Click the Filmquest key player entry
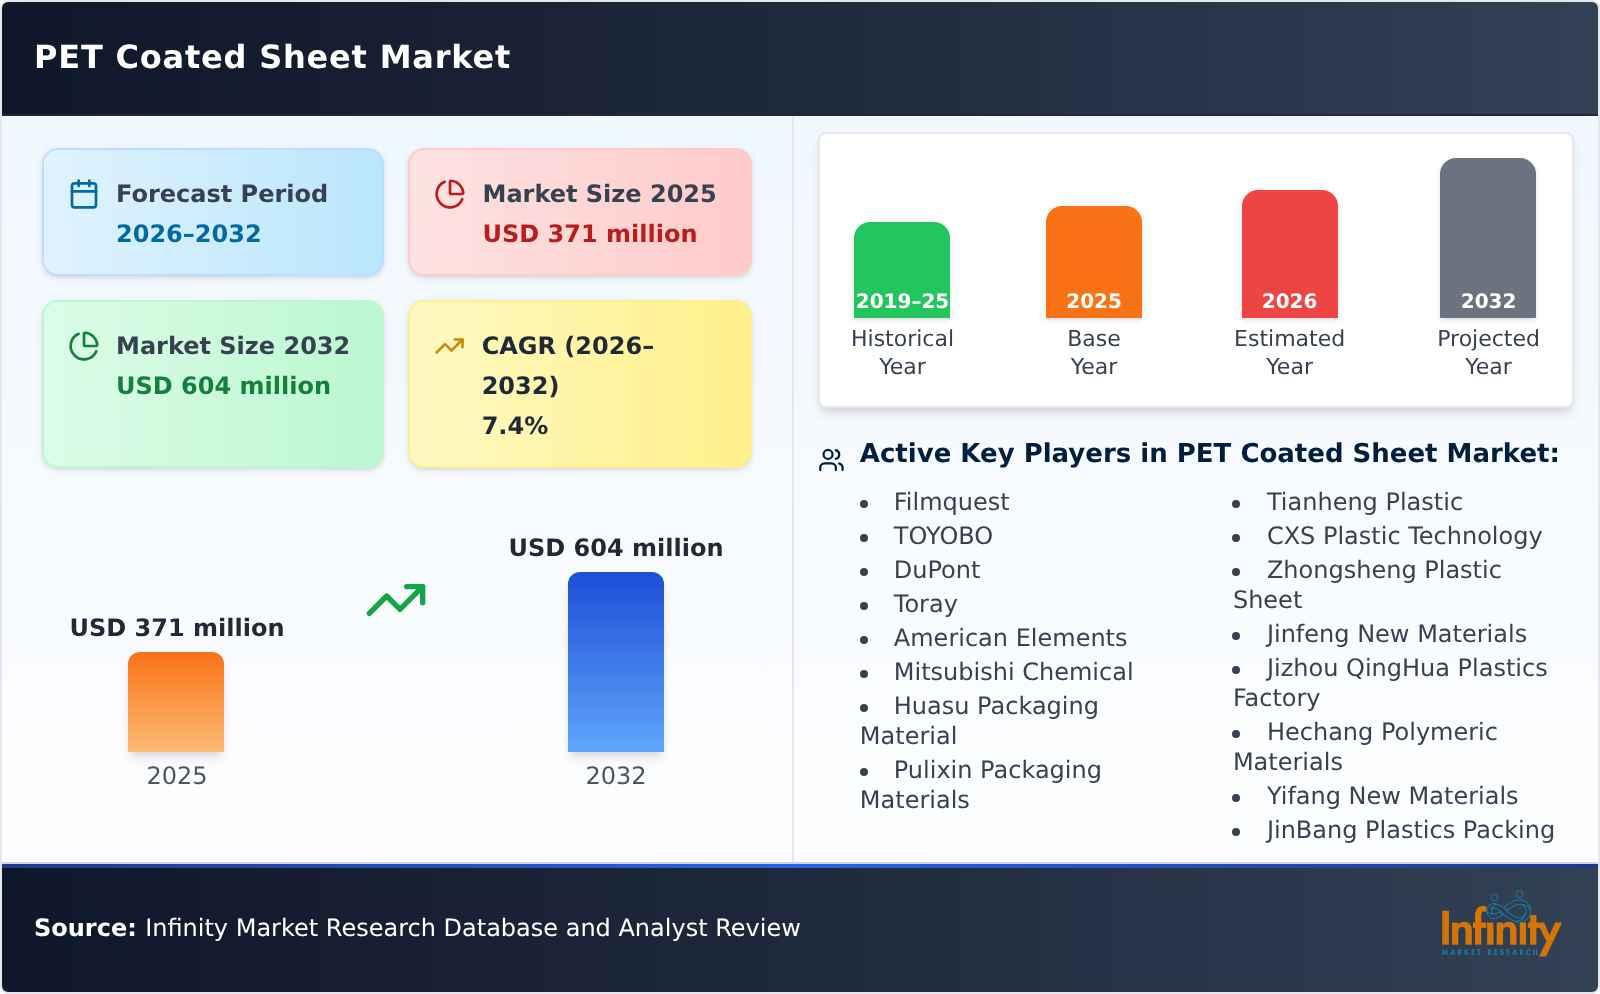 tap(950, 501)
